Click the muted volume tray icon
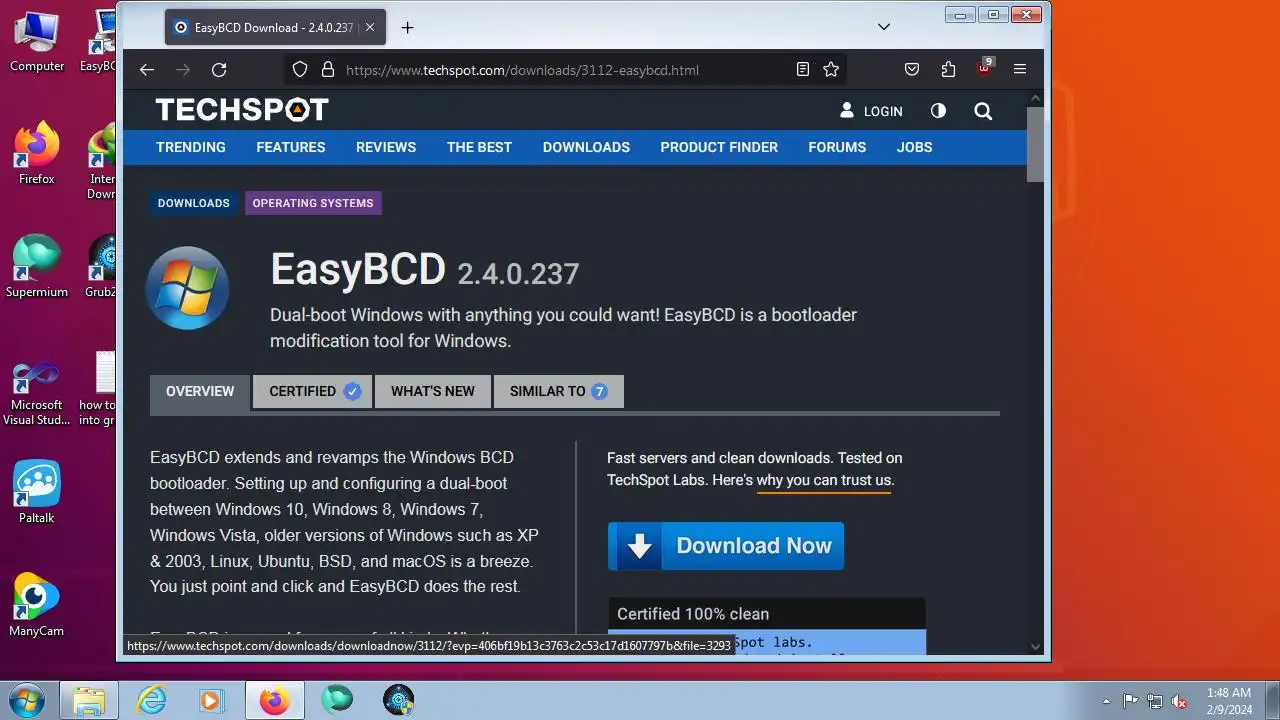The width and height of the screenshot is (1280, 720). click(1179, 701)
